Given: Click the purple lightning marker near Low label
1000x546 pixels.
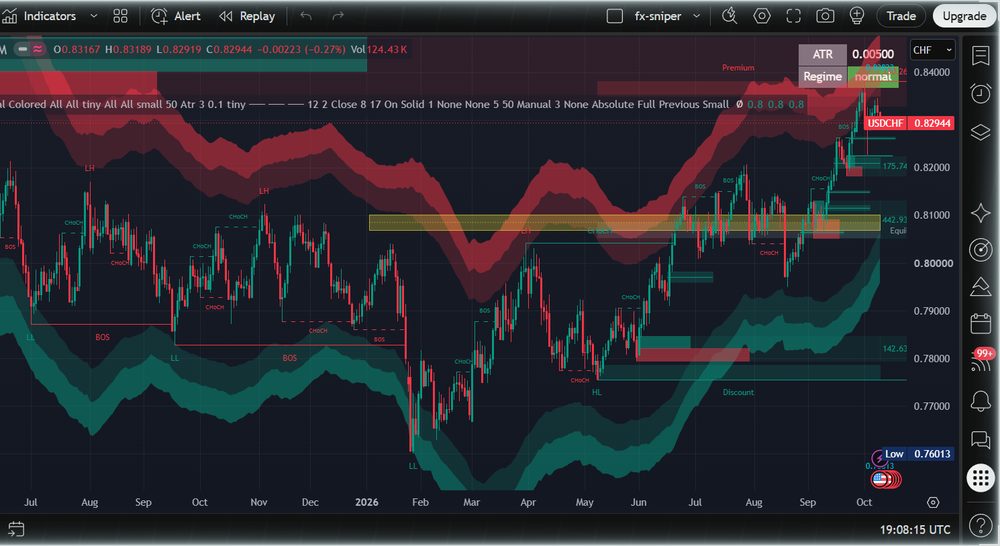Looking at the screenshot, I should click(x=879, y=457).
